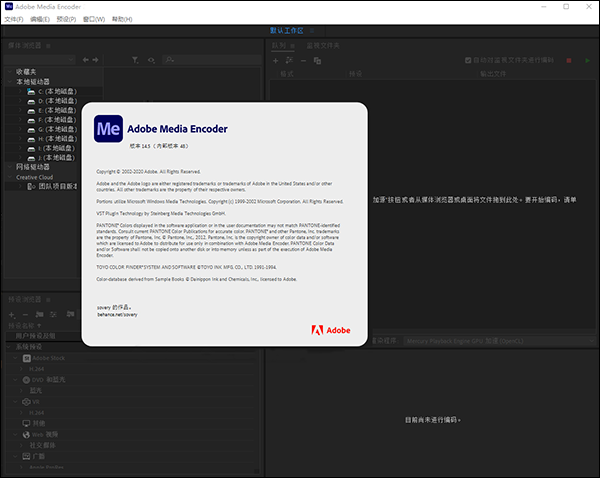
Task: Click the behance.net/sovery link
Action: 117,314
